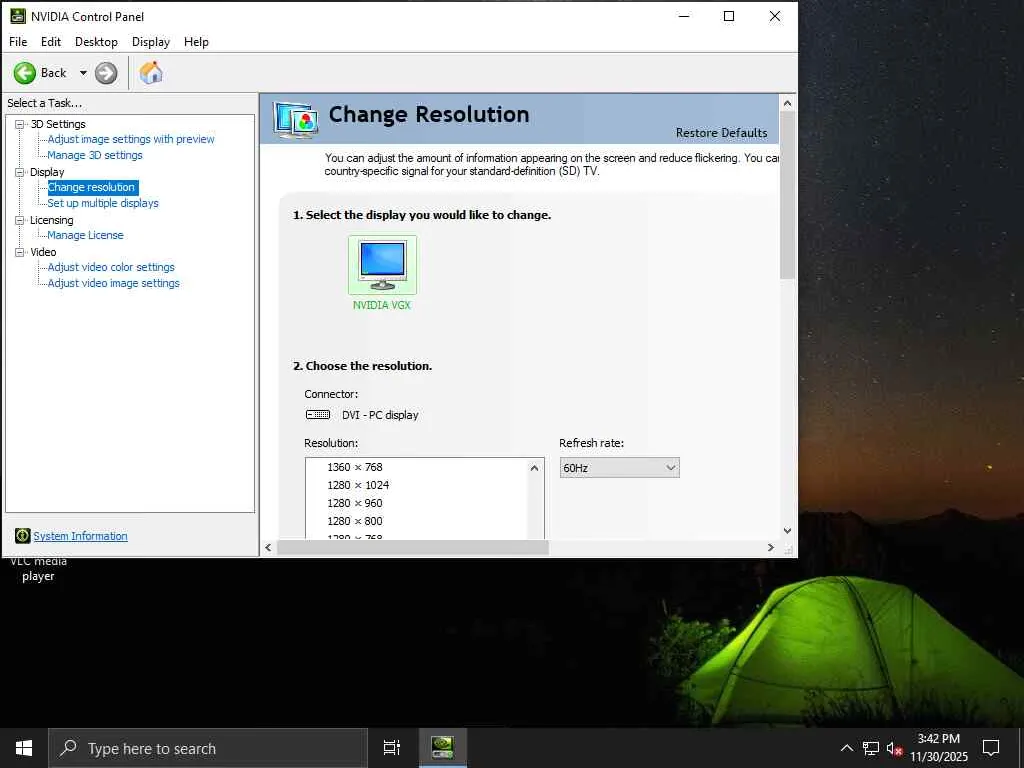This screenshot has height=768, width=1024.
Task: Select Change resolution task
Action: coord(91,187)
